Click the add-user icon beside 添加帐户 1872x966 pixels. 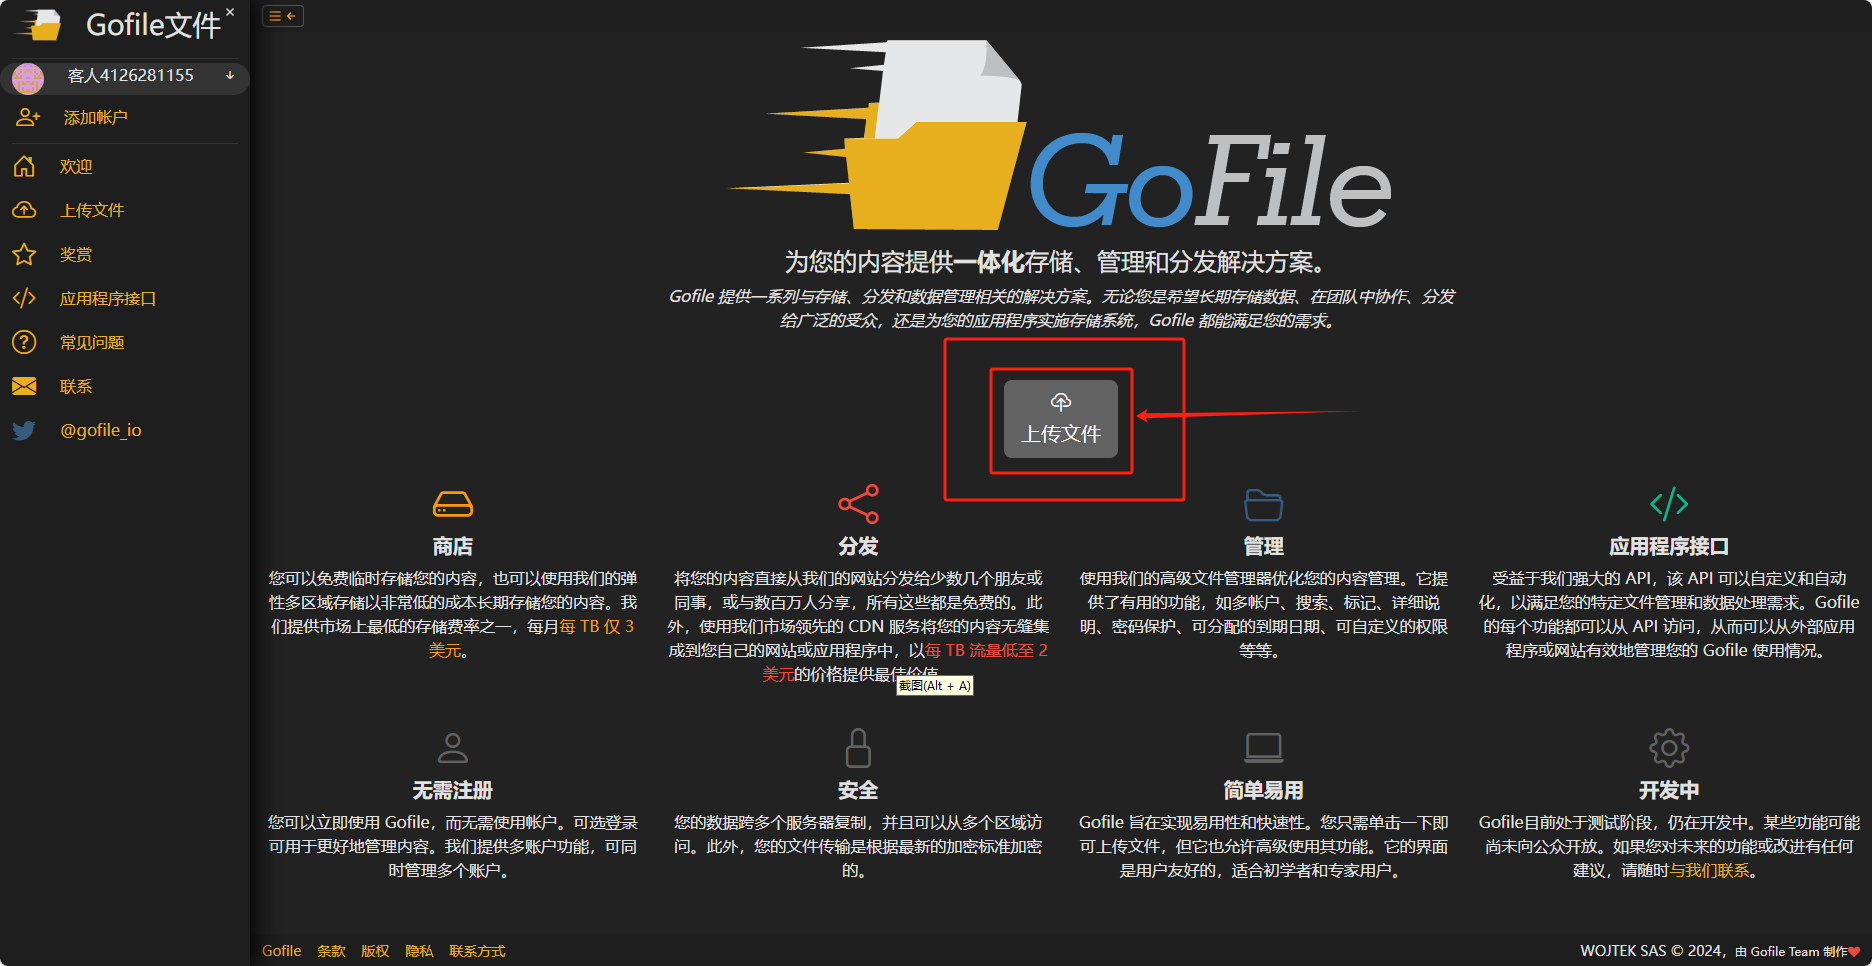[28, 118]
